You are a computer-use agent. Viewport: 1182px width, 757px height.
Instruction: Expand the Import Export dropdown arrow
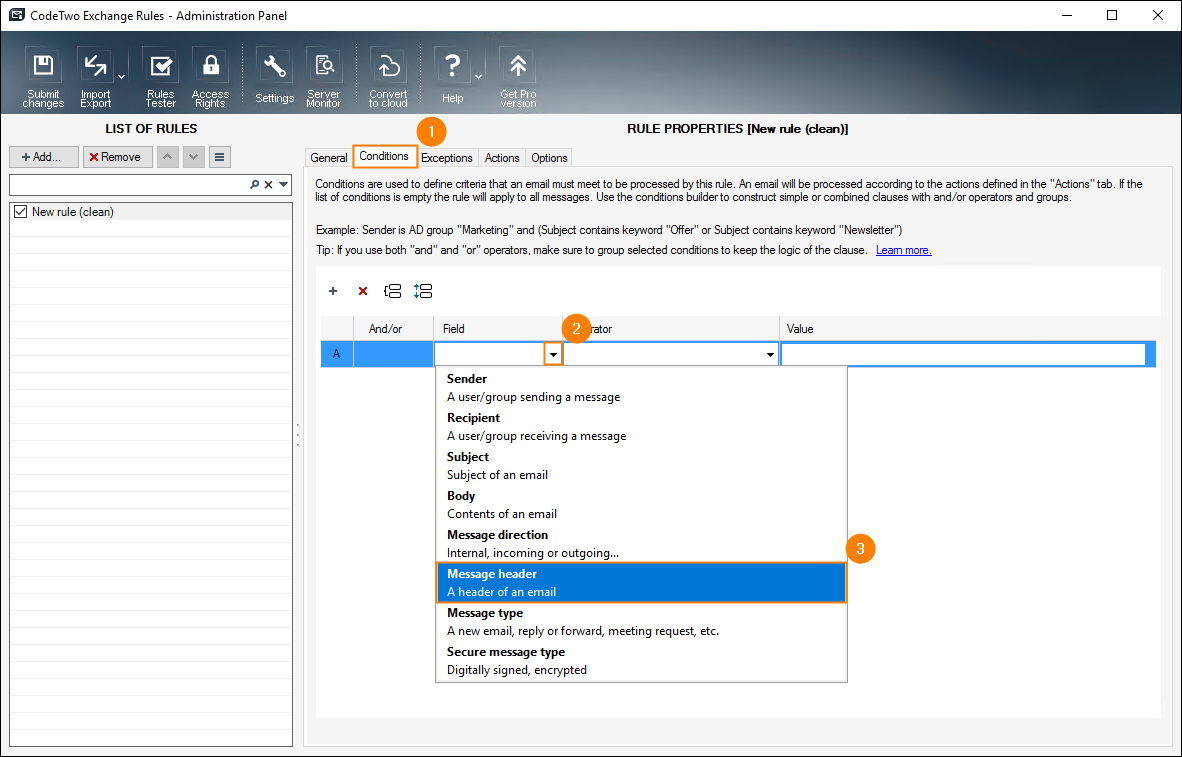121,76
